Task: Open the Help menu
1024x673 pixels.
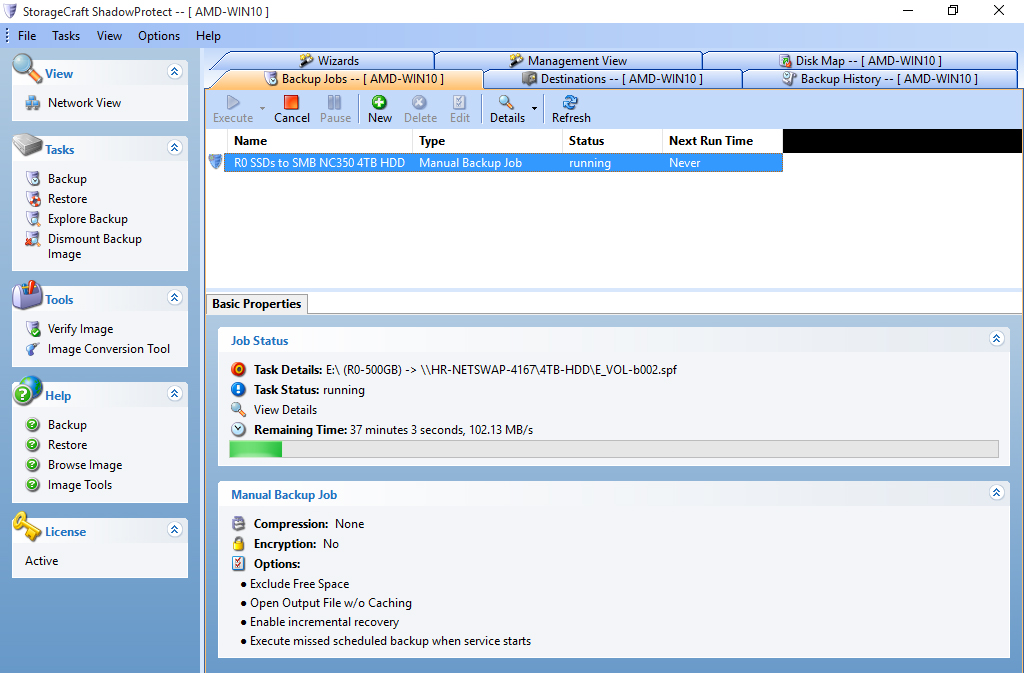Action: [208, 36]
